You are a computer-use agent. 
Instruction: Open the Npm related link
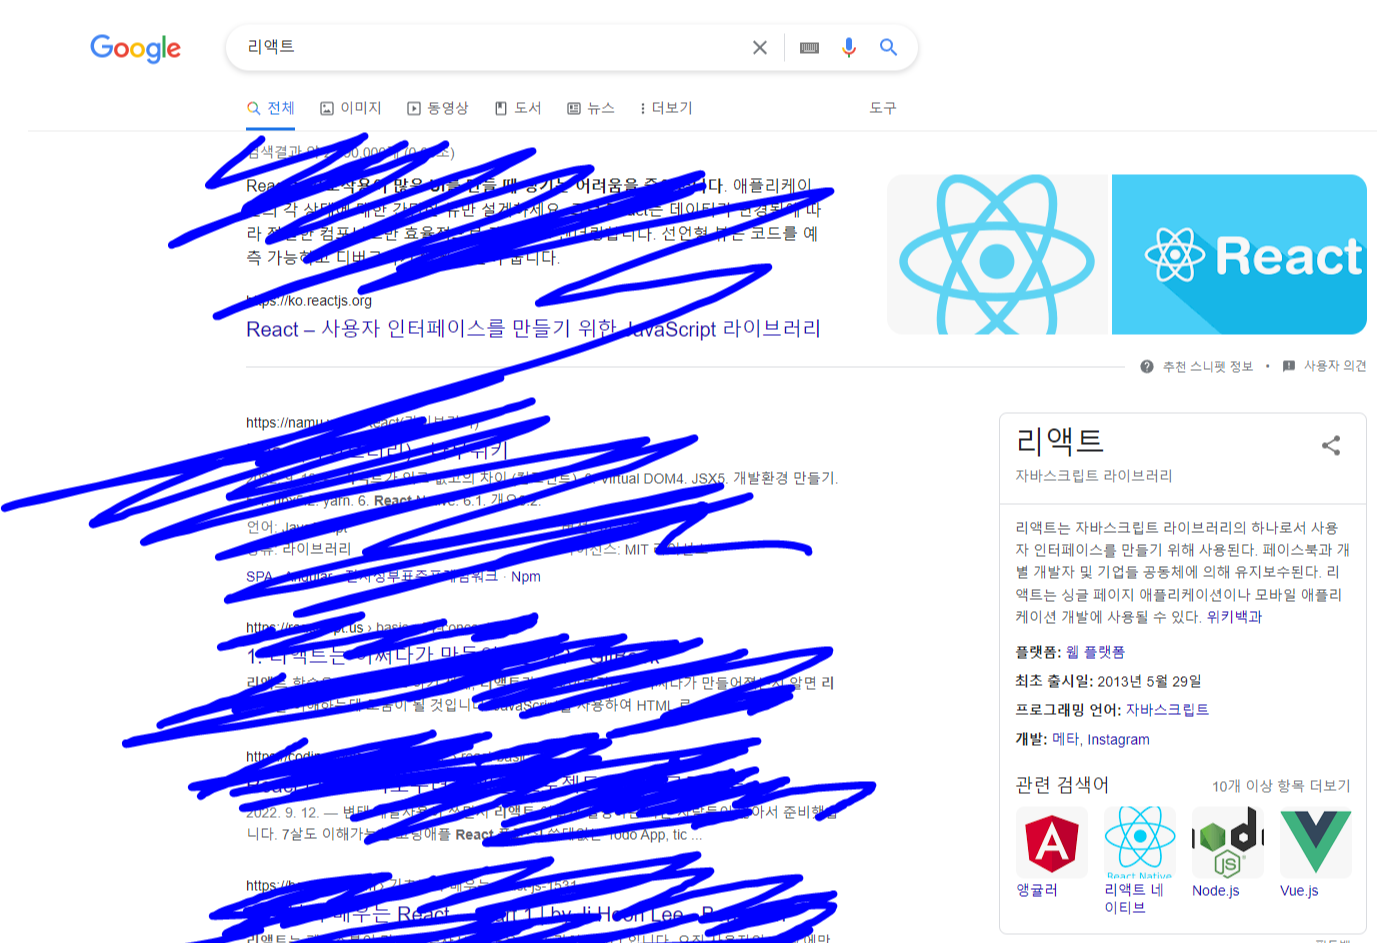pos(525,576)
